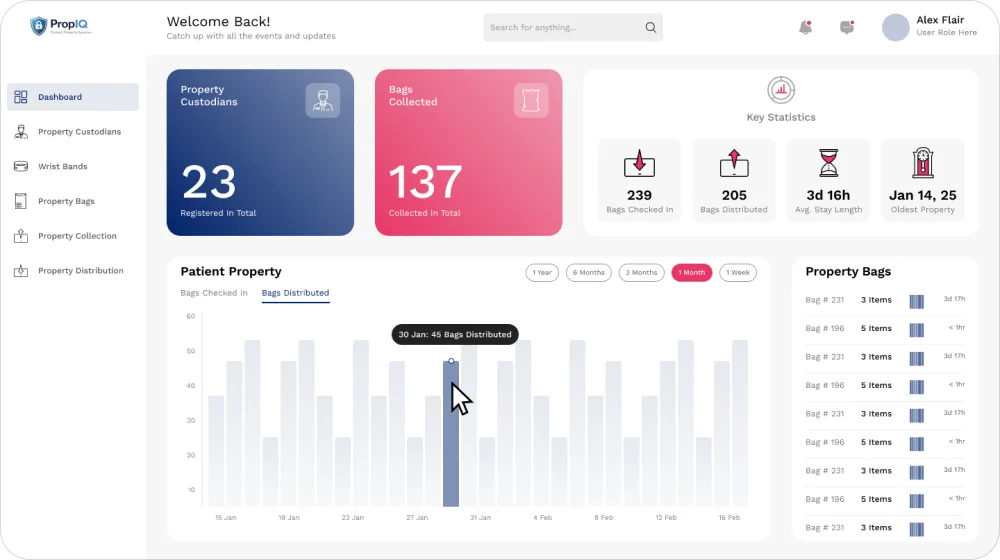Click the 4 Feb axis label
The height and width of the screenshot is (560, 1000).
tap(543, 518)
